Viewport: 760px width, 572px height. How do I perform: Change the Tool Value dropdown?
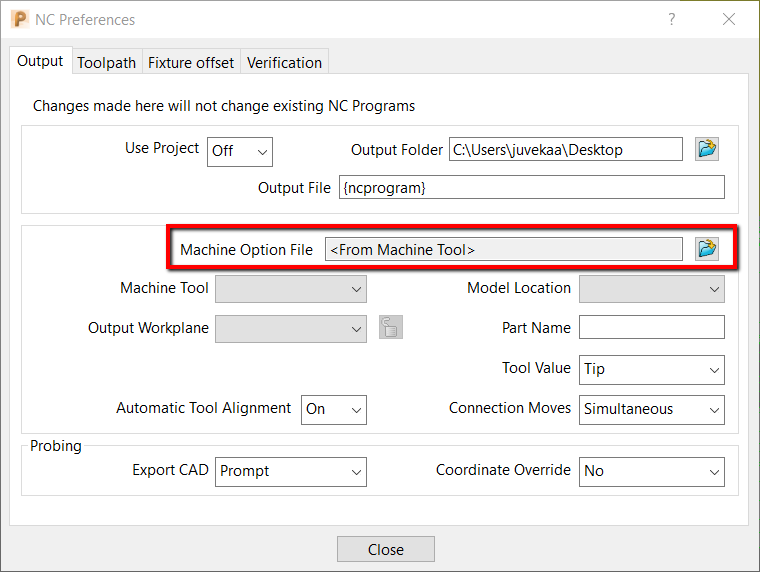pos(652,369)
